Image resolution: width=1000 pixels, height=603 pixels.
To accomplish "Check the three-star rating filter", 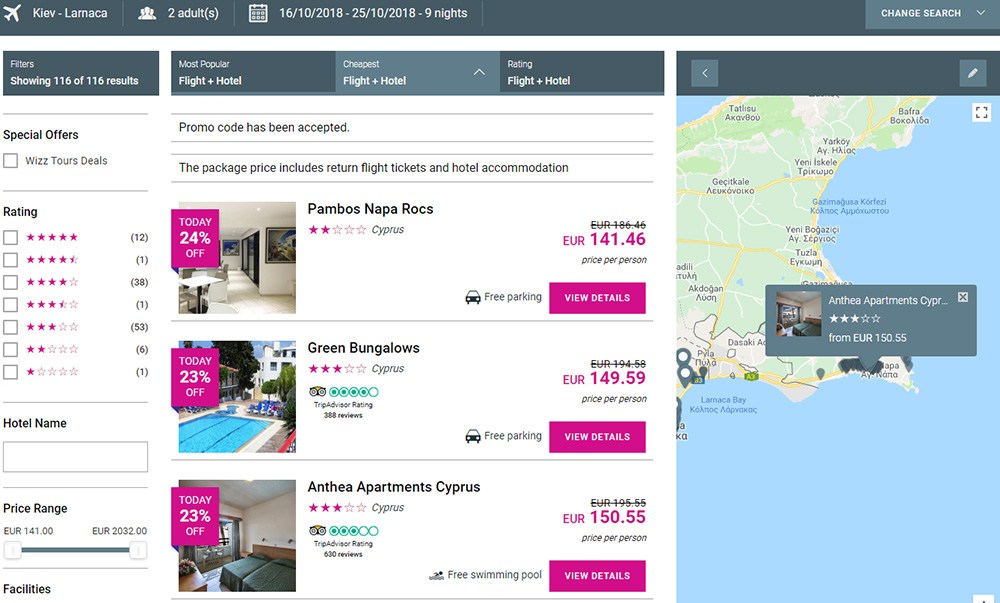I will [10, 327].
